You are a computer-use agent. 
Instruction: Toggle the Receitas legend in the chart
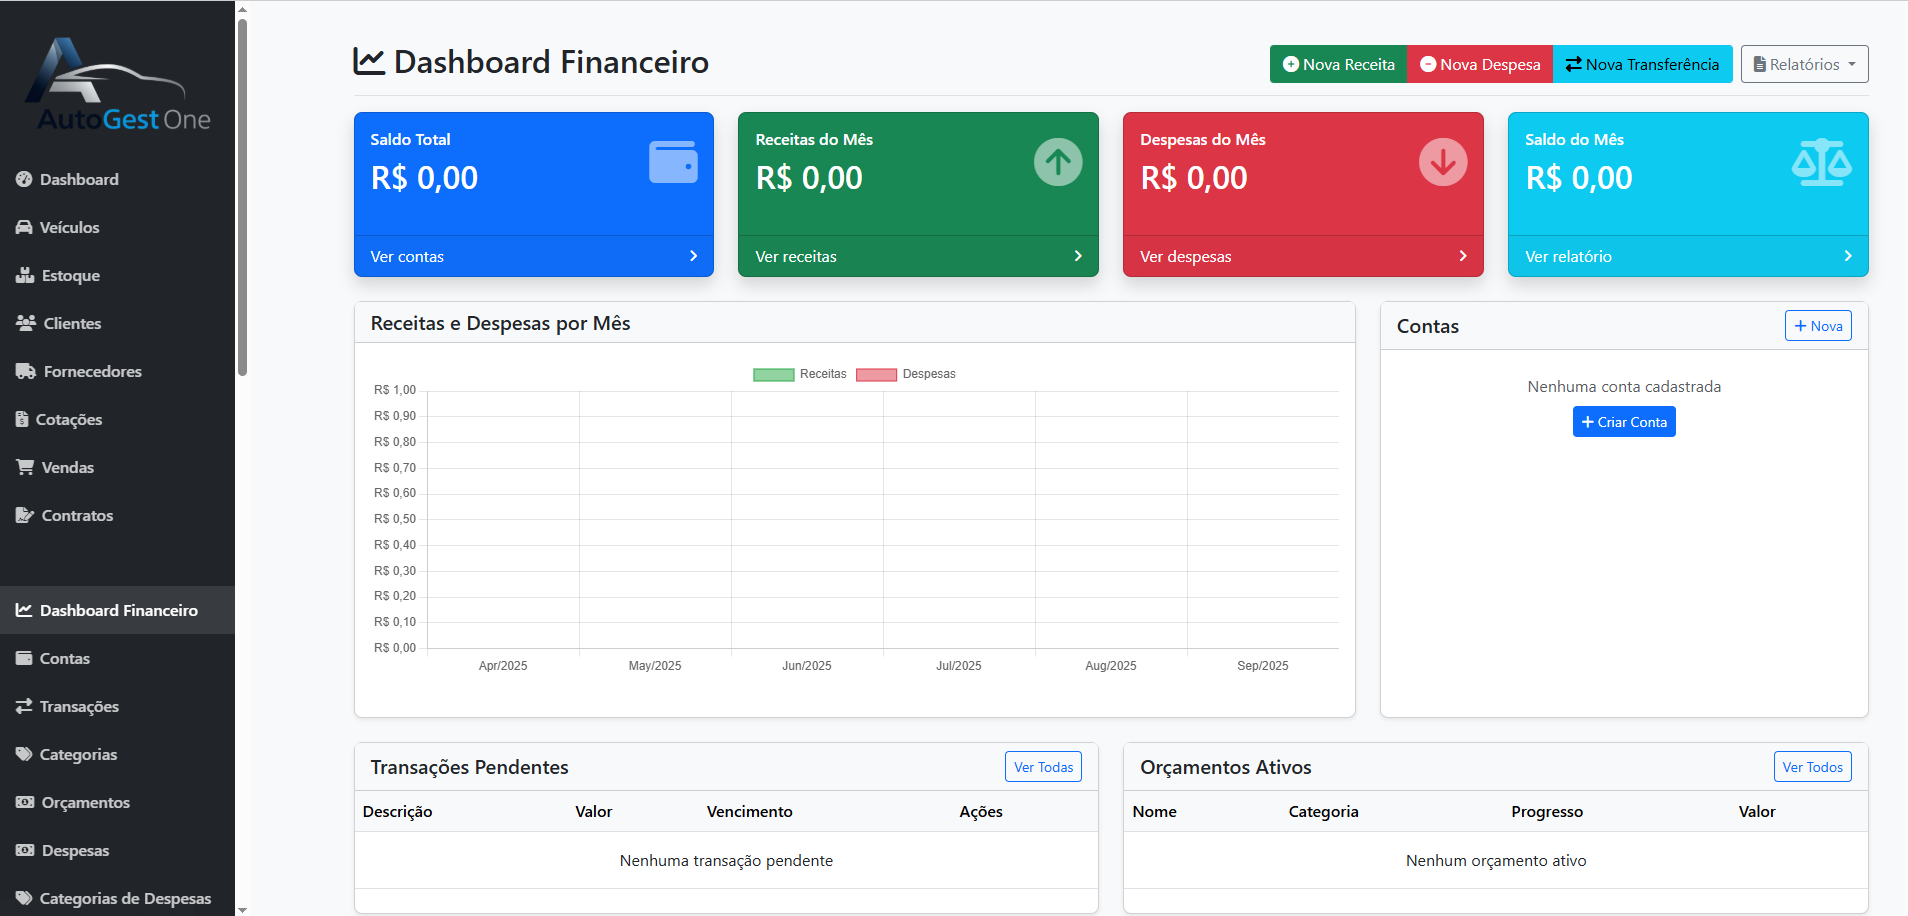coord(800,374)
